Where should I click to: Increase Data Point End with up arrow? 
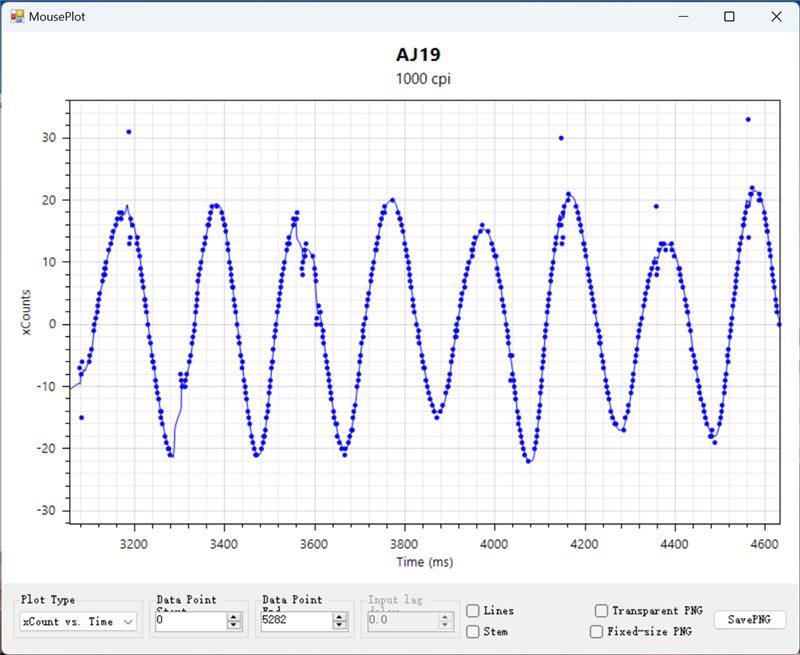tap(340, 617)
